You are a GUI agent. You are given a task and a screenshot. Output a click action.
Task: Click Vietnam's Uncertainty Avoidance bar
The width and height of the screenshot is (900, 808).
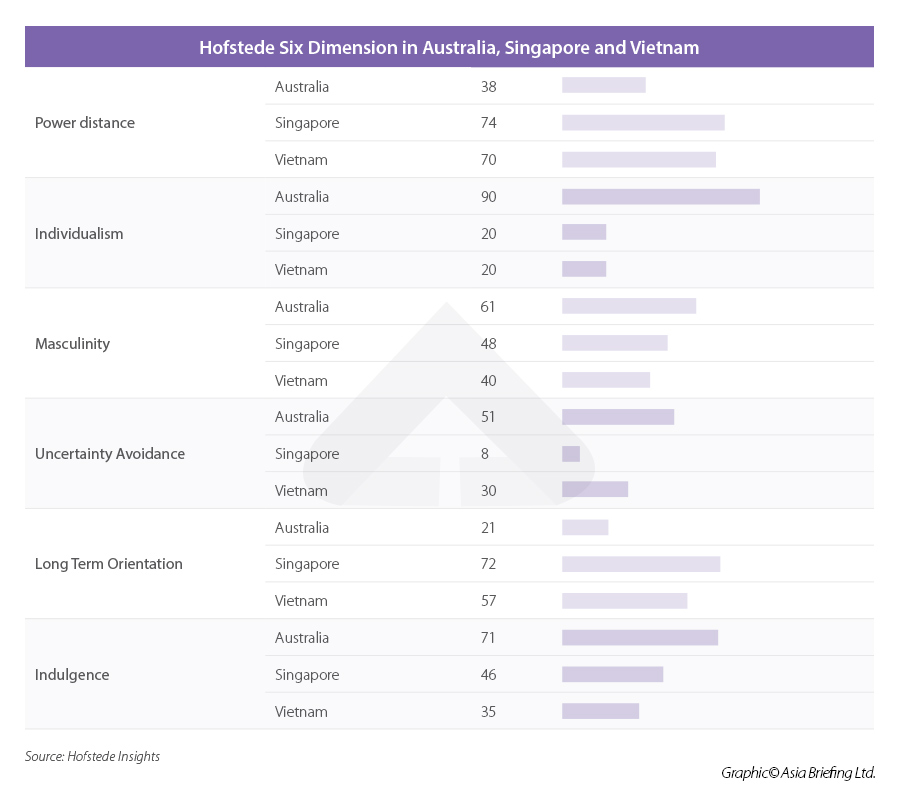coord(595,491)
